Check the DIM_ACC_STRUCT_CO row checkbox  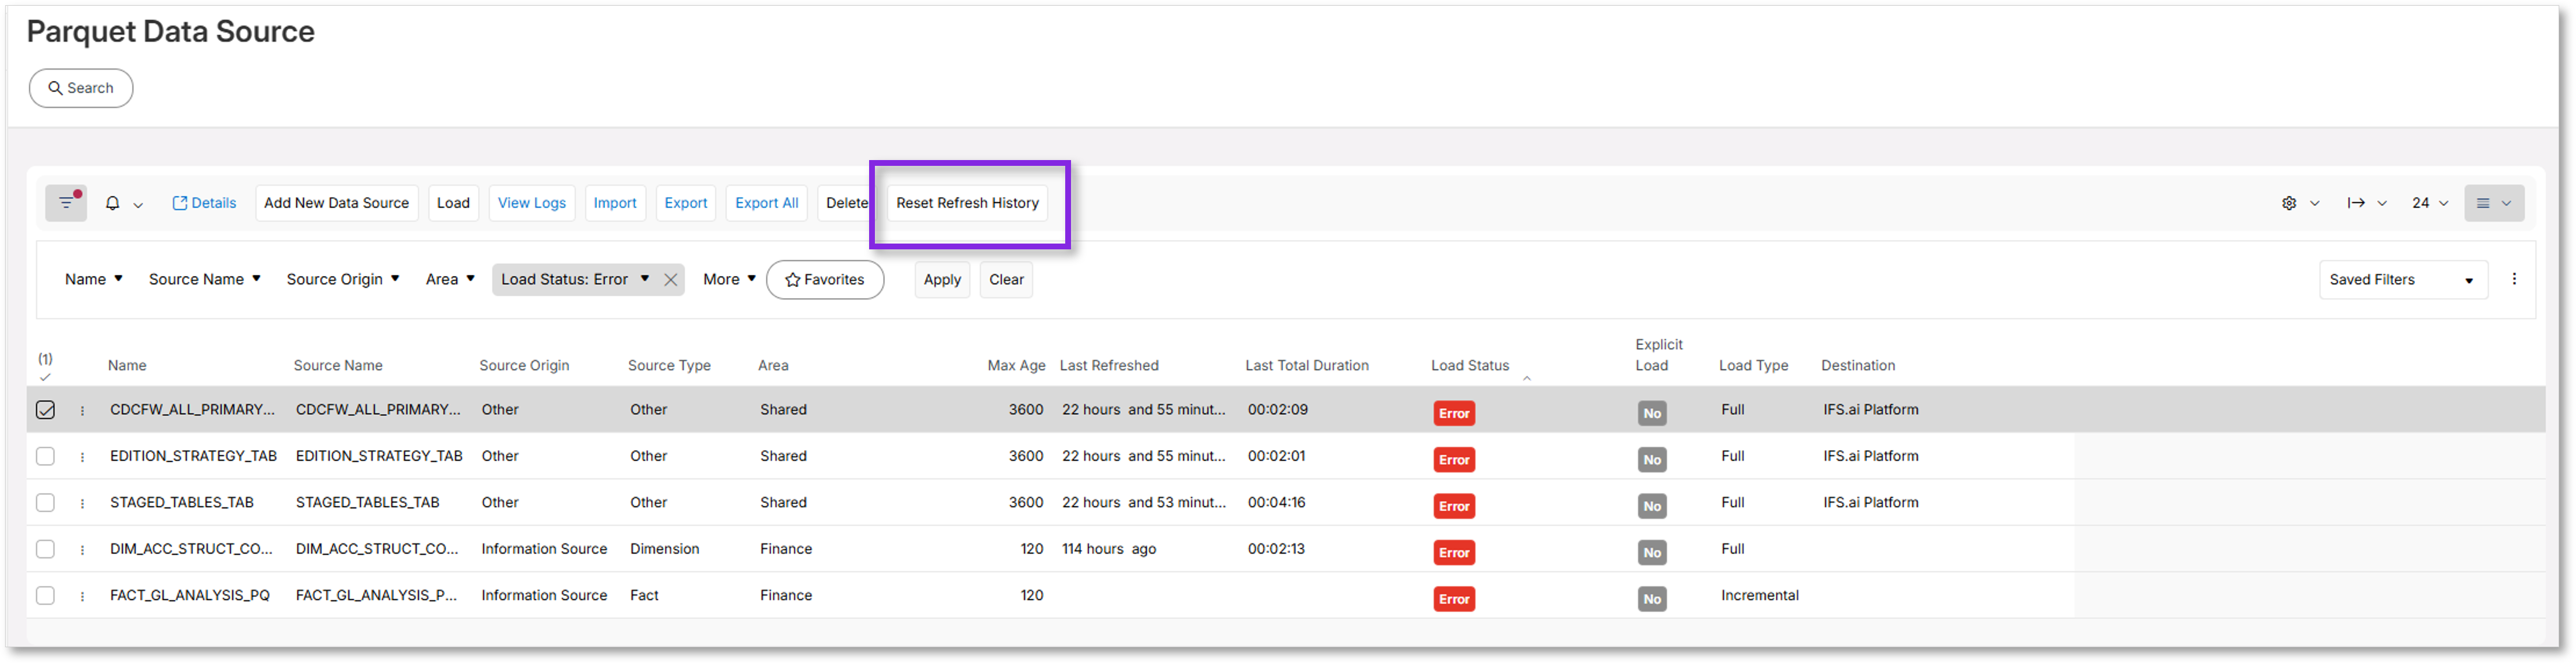click(45, 549)
